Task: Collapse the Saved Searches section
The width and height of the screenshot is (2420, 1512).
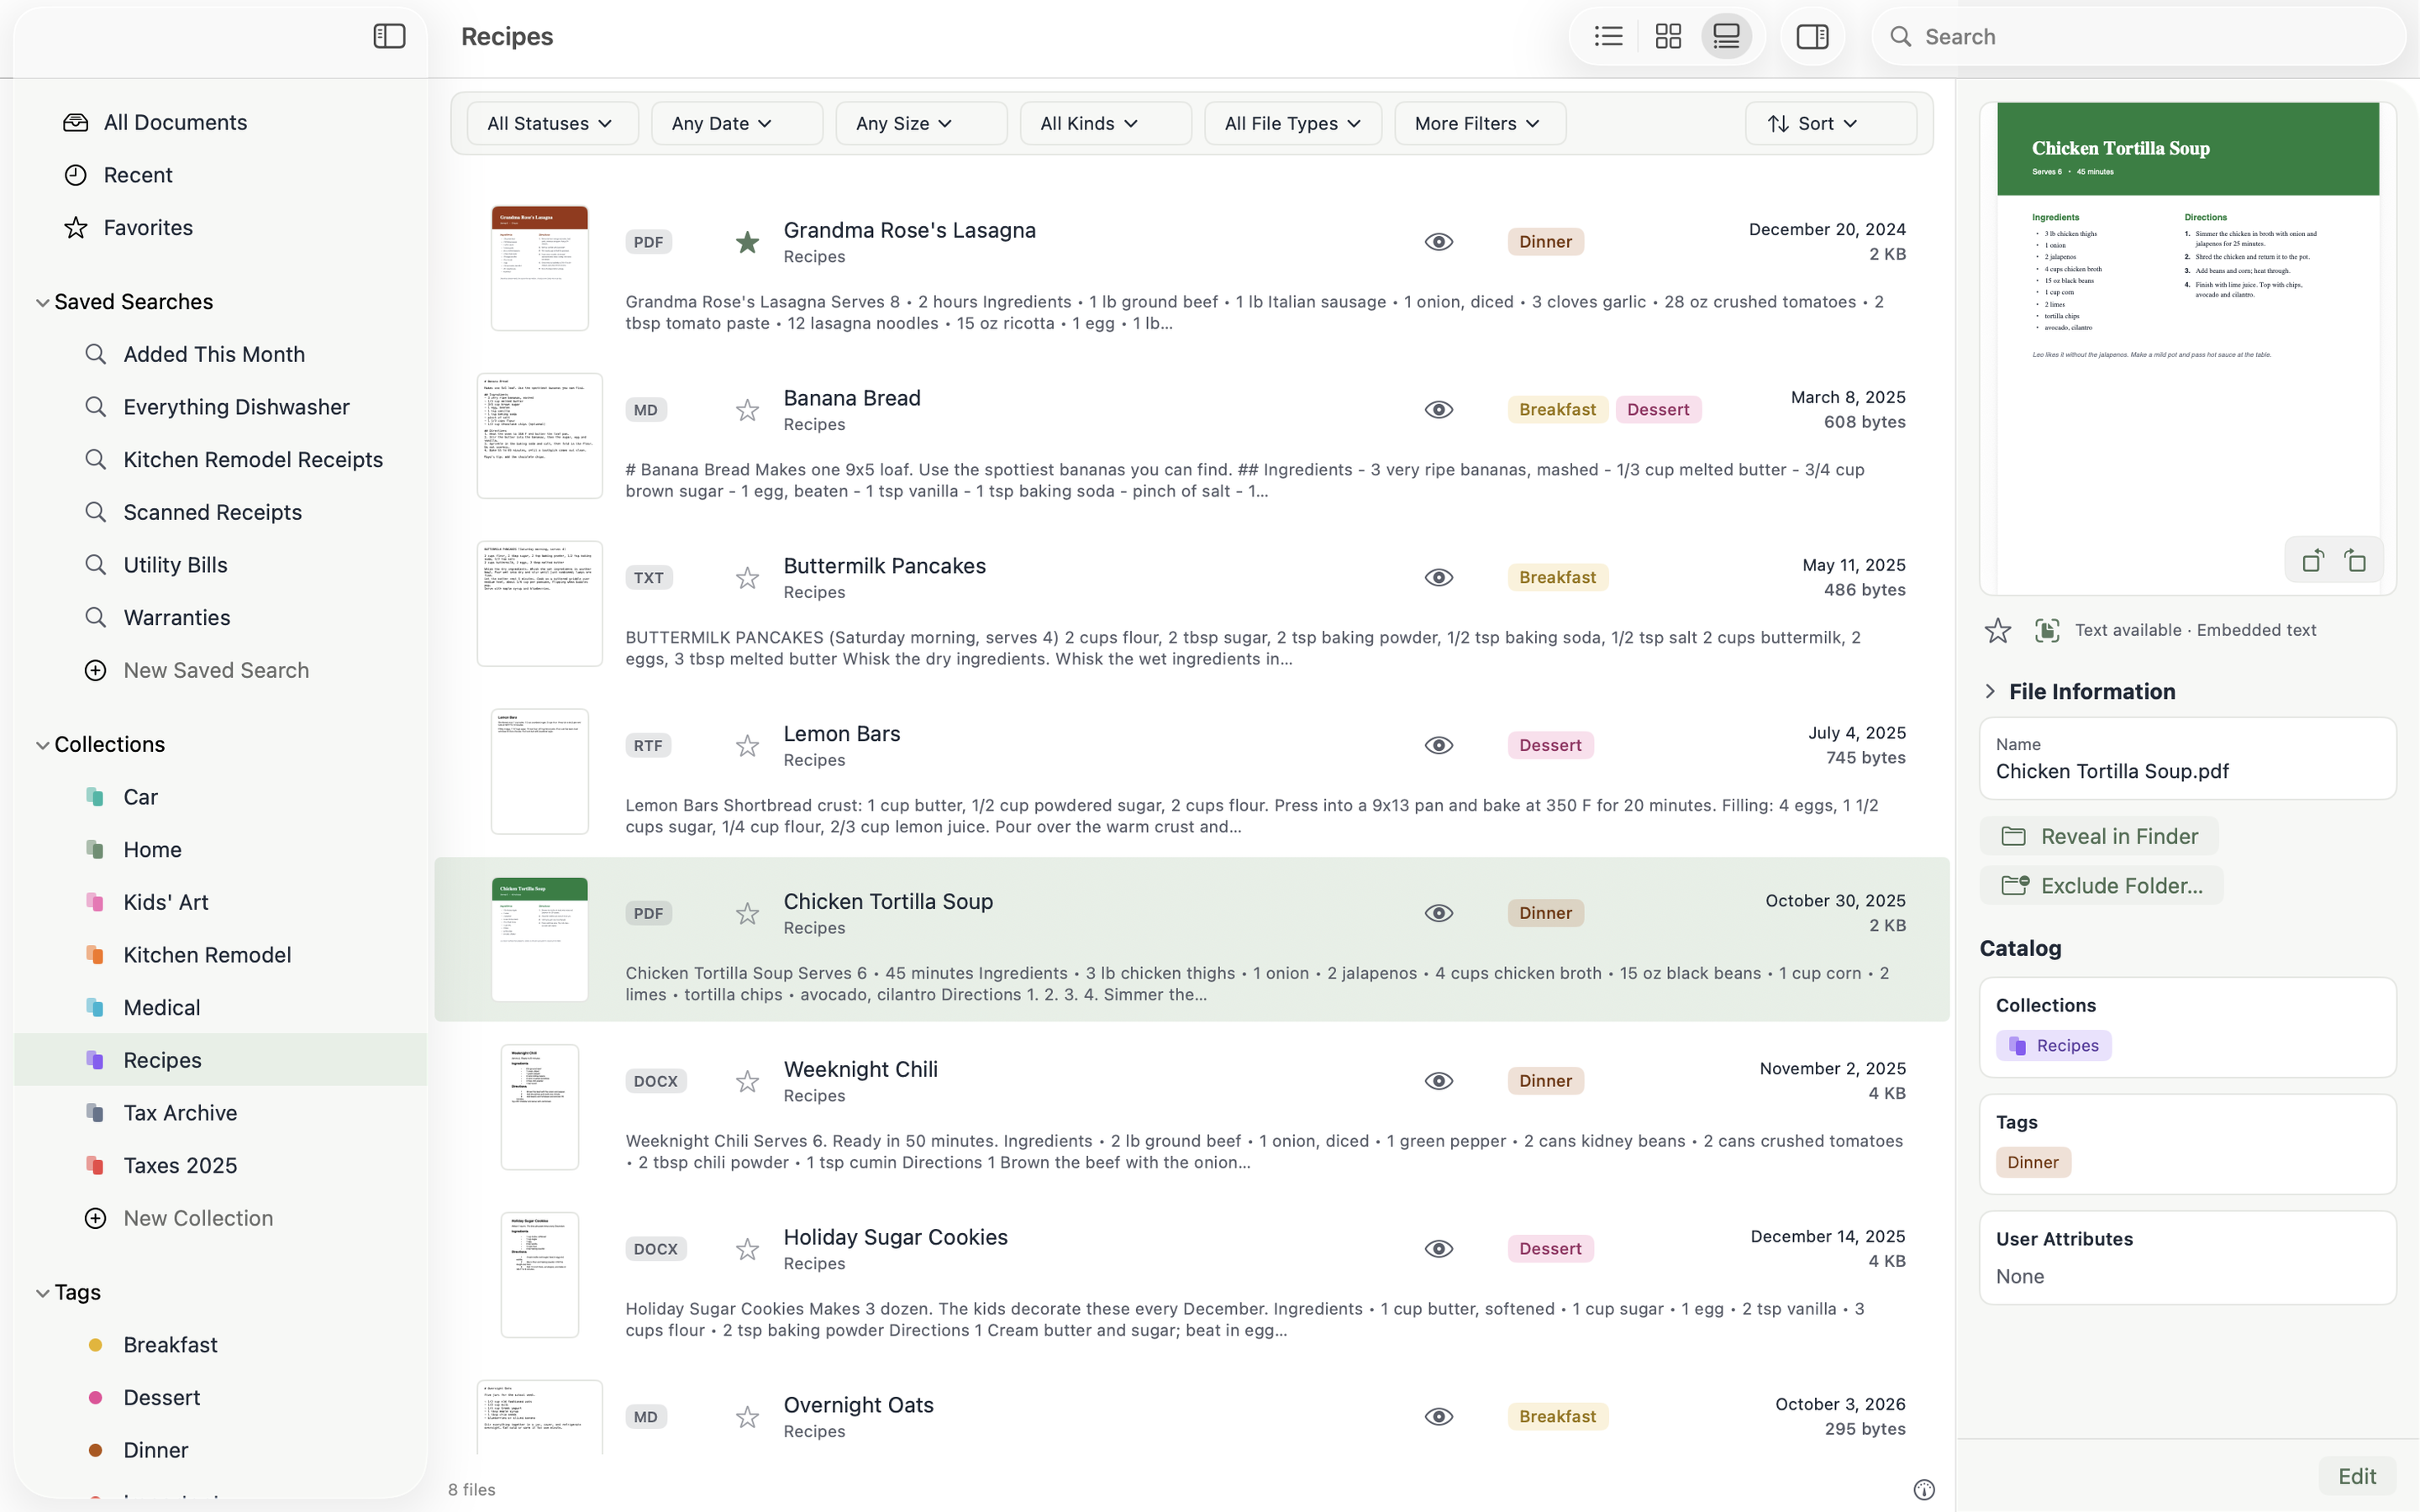Action: (x=42, y=302)
